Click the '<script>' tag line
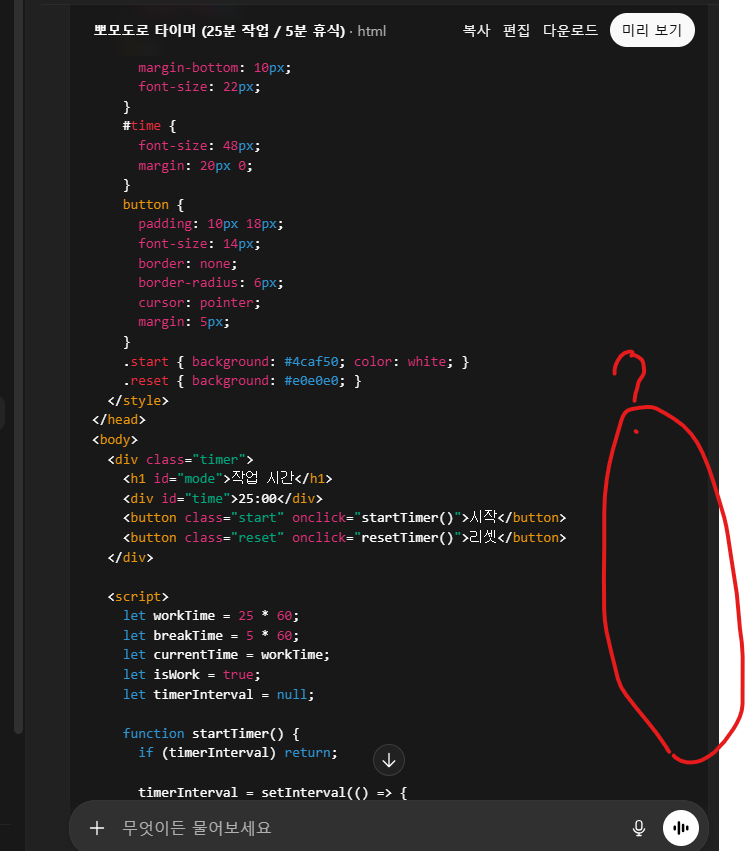745x851 pixels. [x=138, y=596]
